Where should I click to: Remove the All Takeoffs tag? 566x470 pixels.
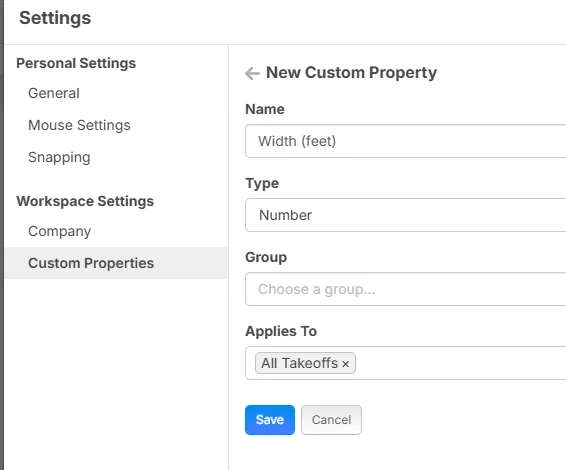345,364
